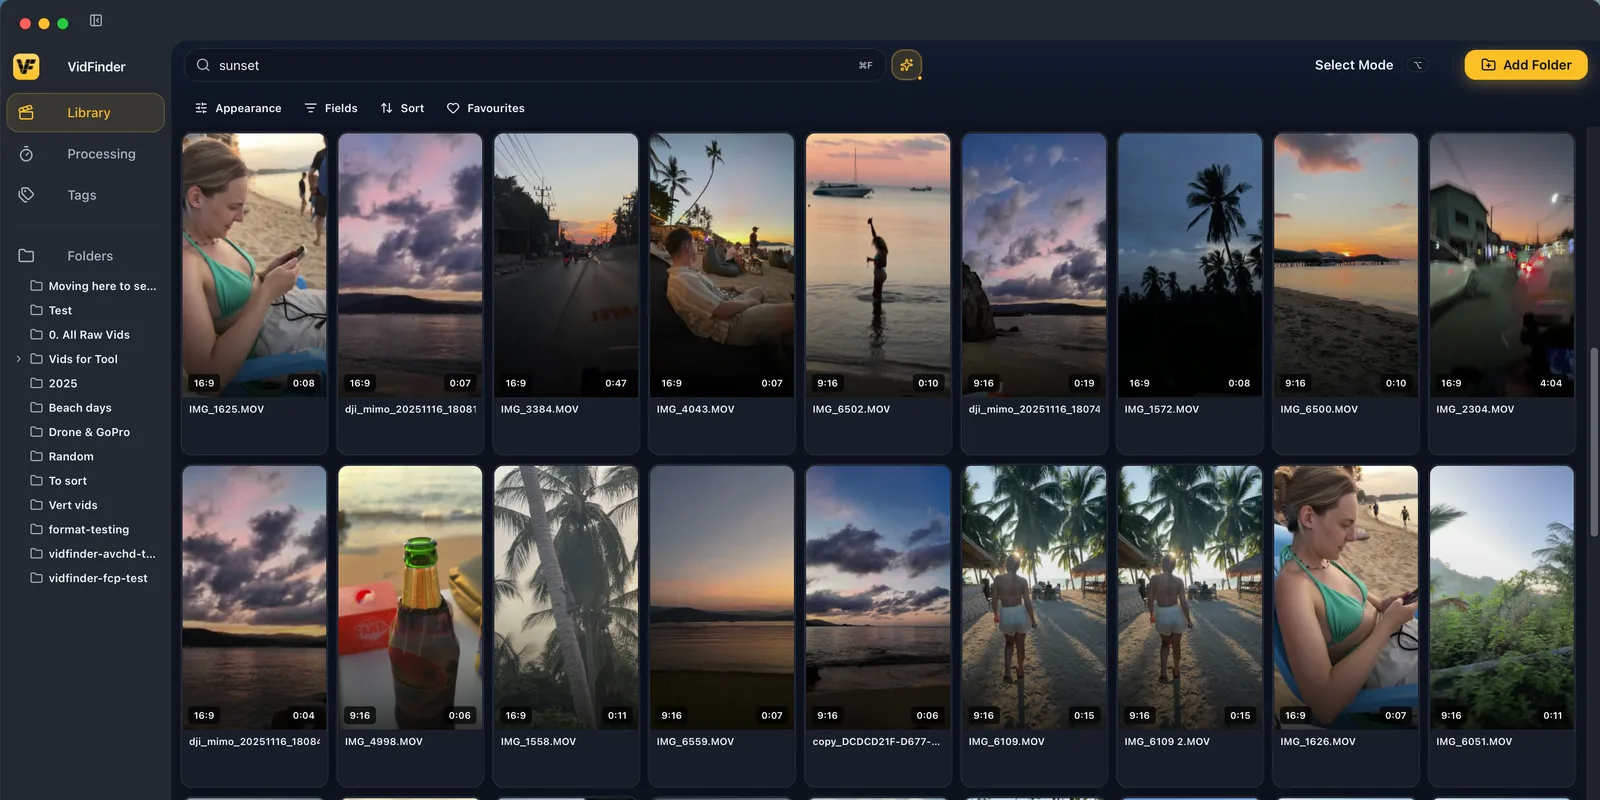Focus the search field containing sunset

pyautogui.click(x=534, y=65)
